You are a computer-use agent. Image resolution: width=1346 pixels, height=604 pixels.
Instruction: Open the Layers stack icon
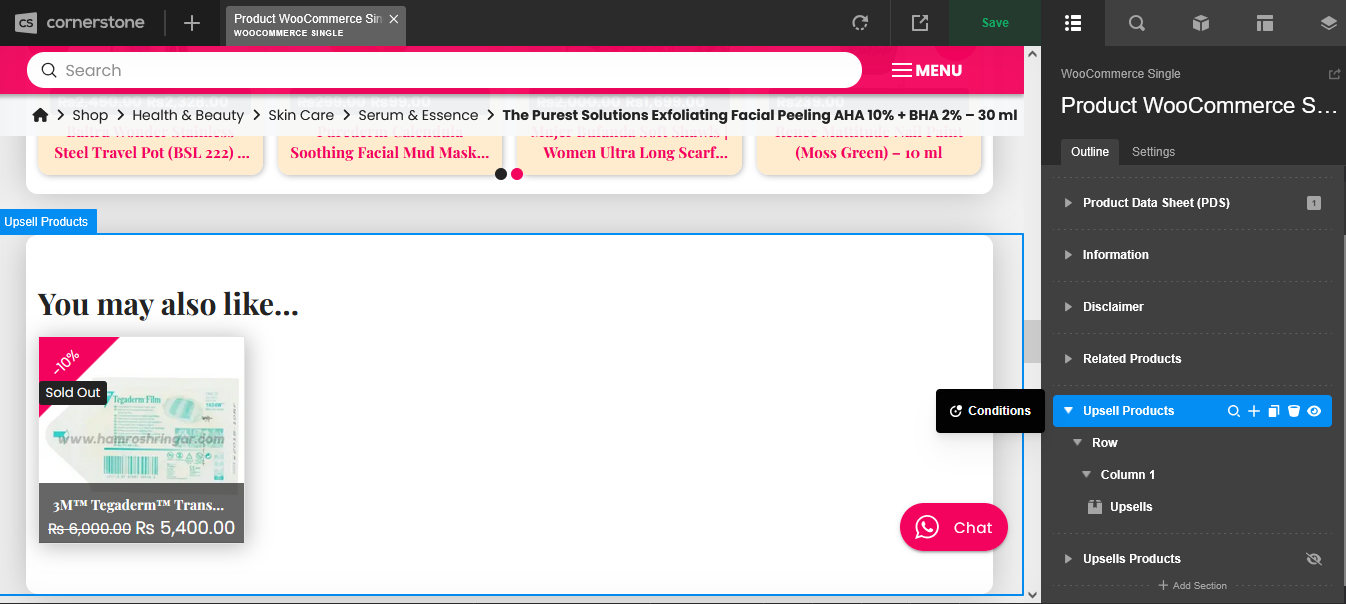pyautogui.click(x=1328, y=23)
